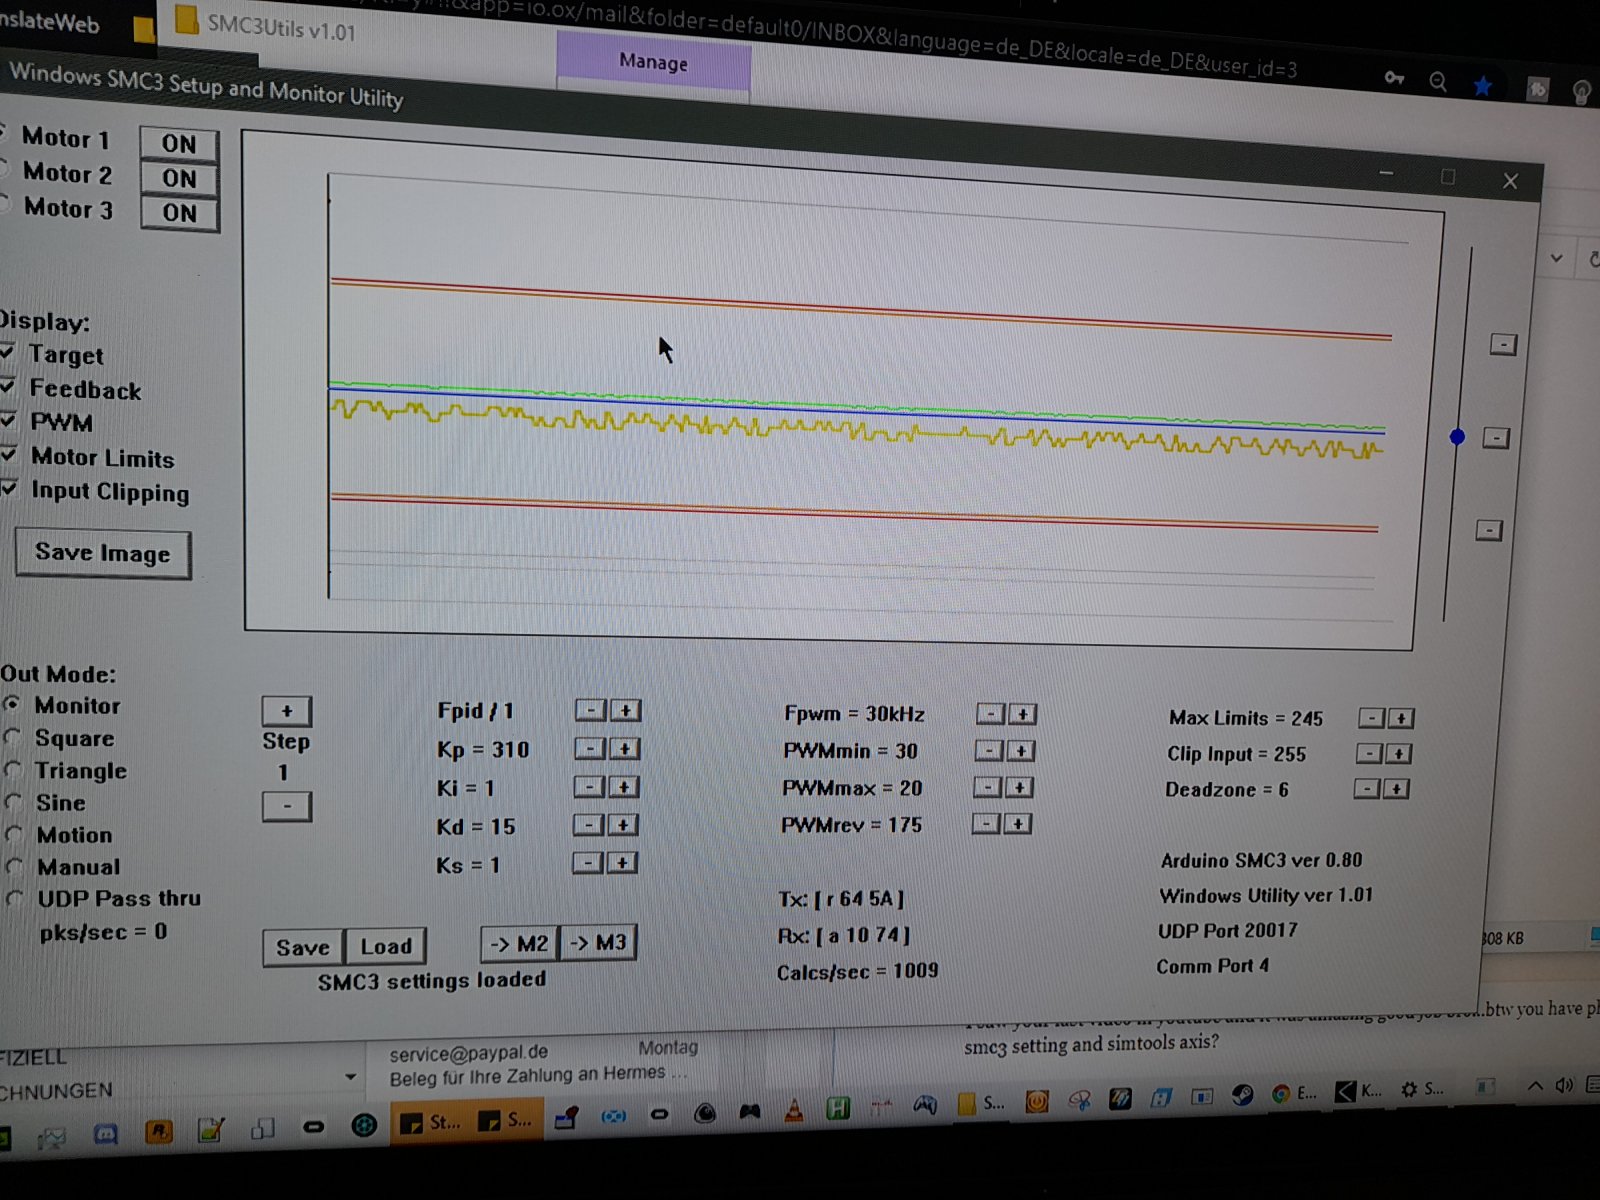Open the Chrome icon in taskbar
Screen dimensions: 1600x1200
1280,1093
